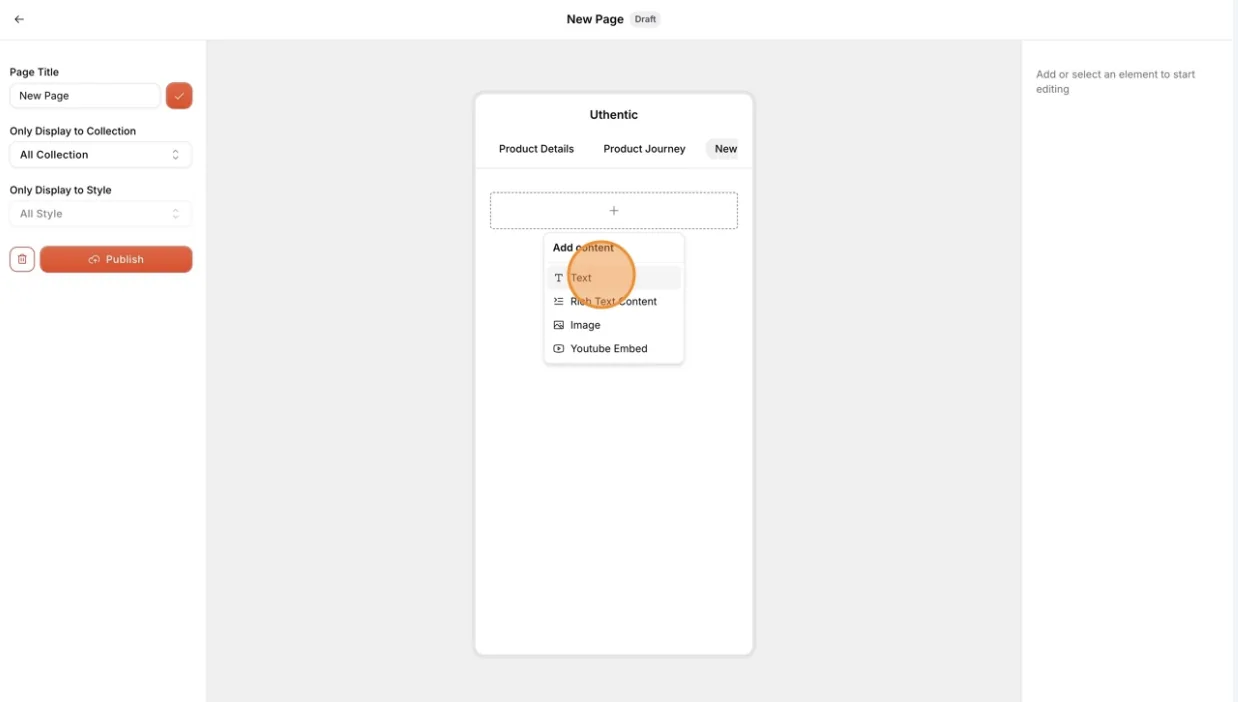Confirm page title with checkmark button
This screenshot has width=1238, height=702.
179,96
